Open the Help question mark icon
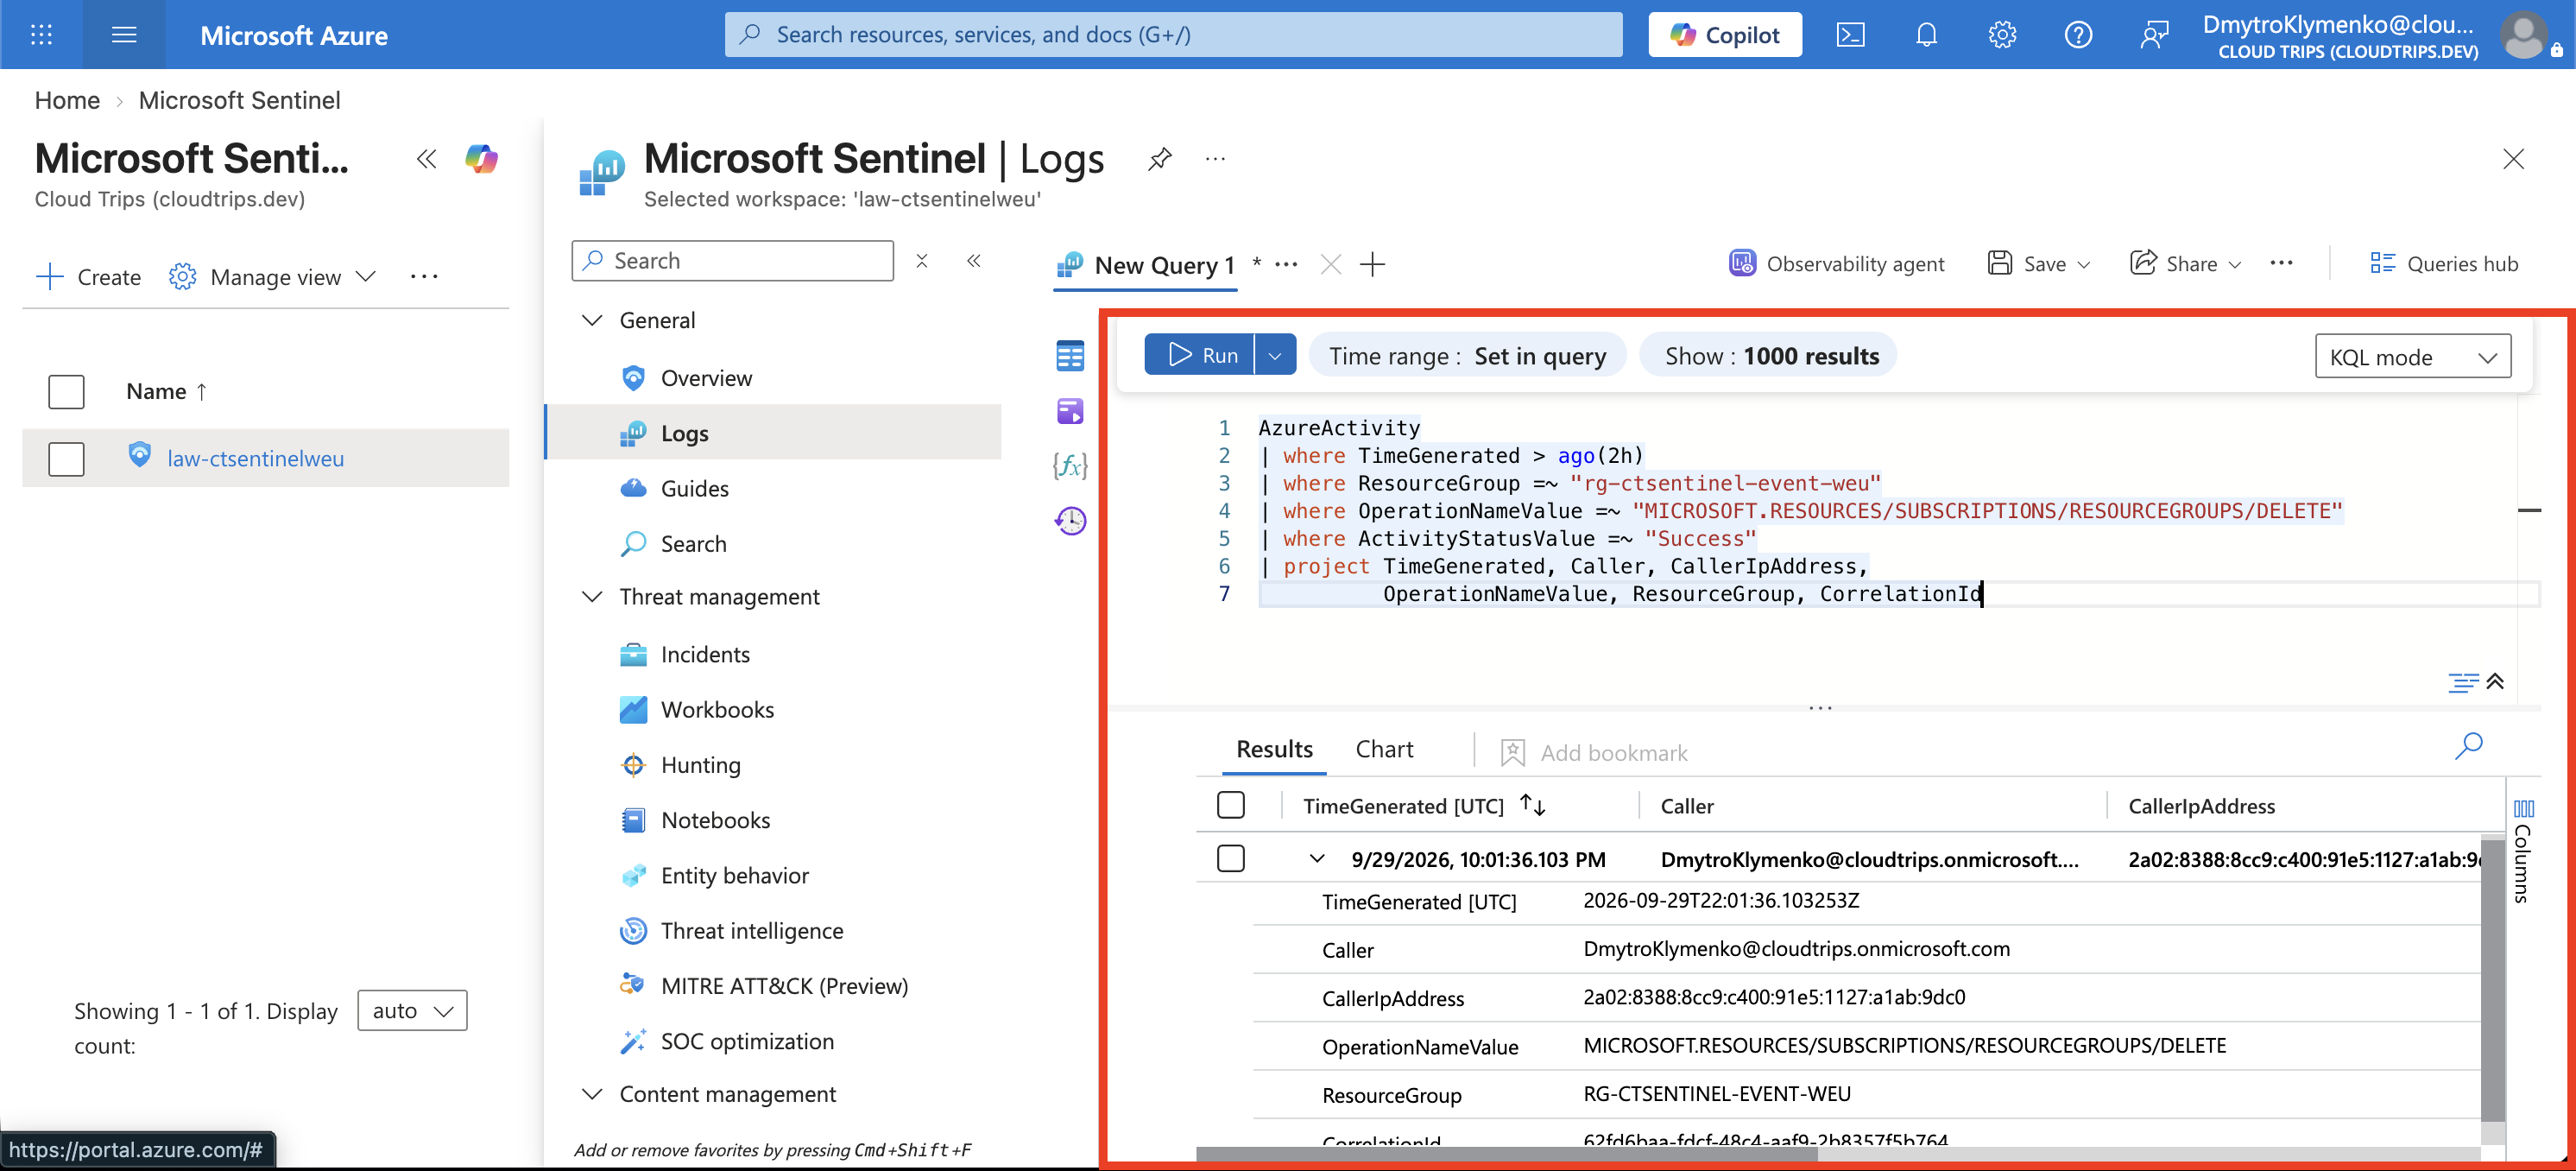Viewport: 2576px width, 1171px height. [2078, 35]
